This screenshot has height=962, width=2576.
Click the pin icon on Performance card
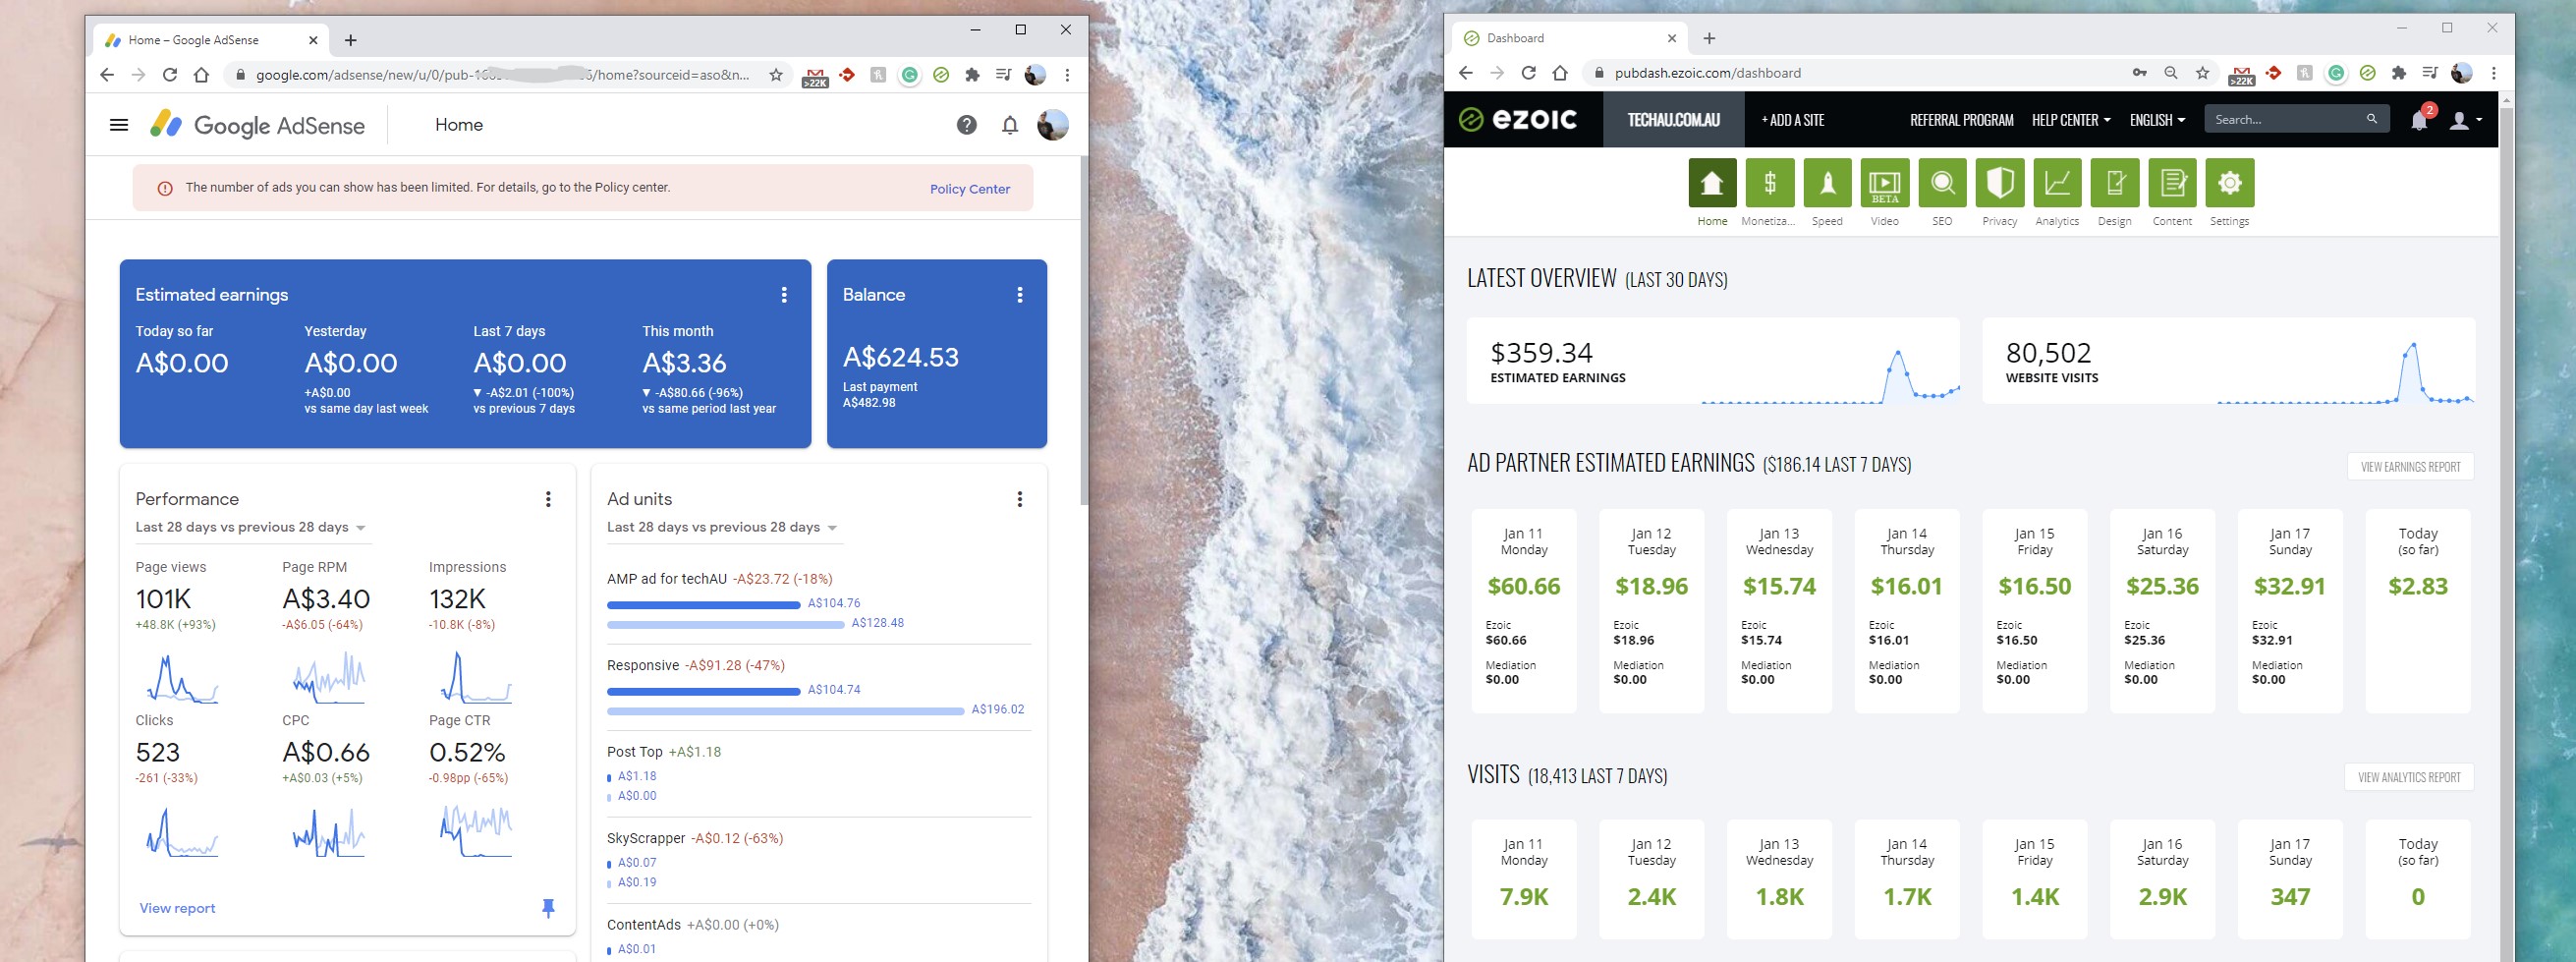[548, 908]
